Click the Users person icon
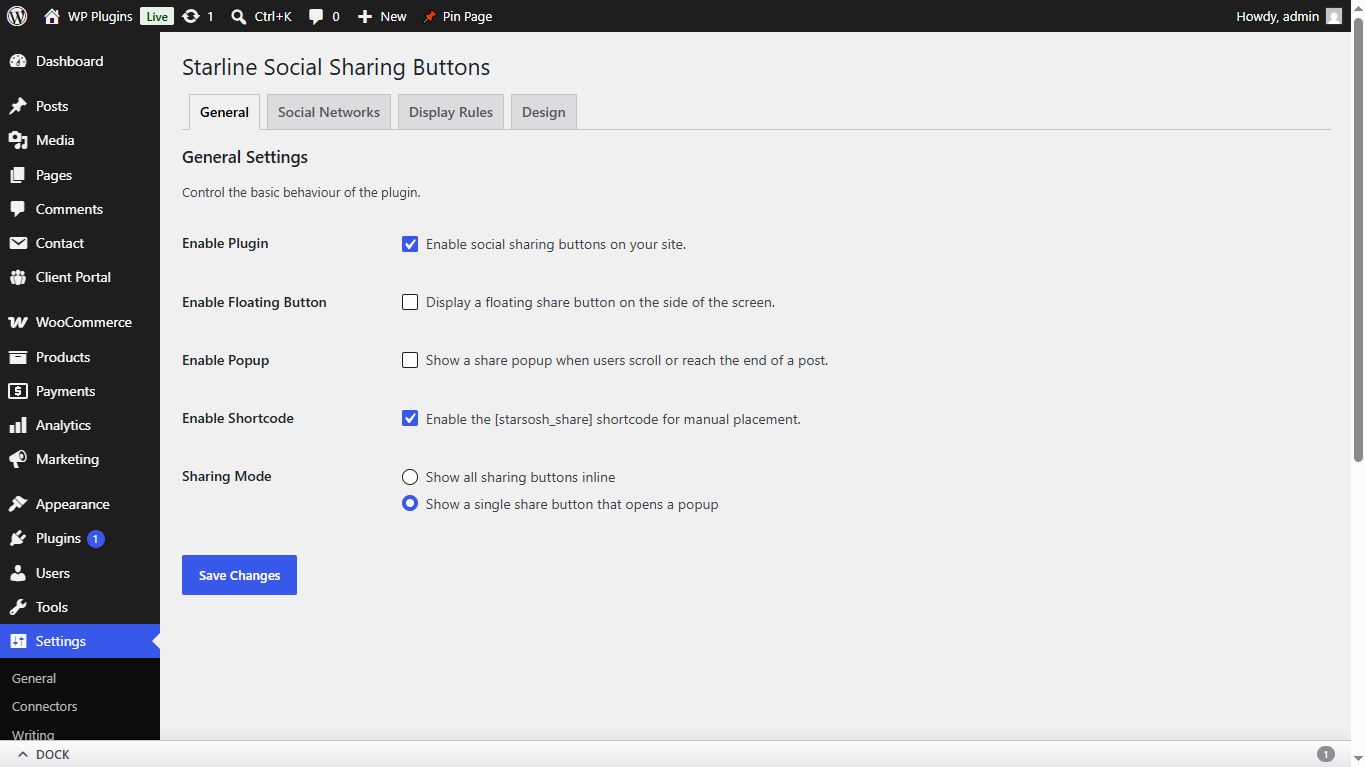The height and width of the screenshot is (767, 1365). point(18,573)
